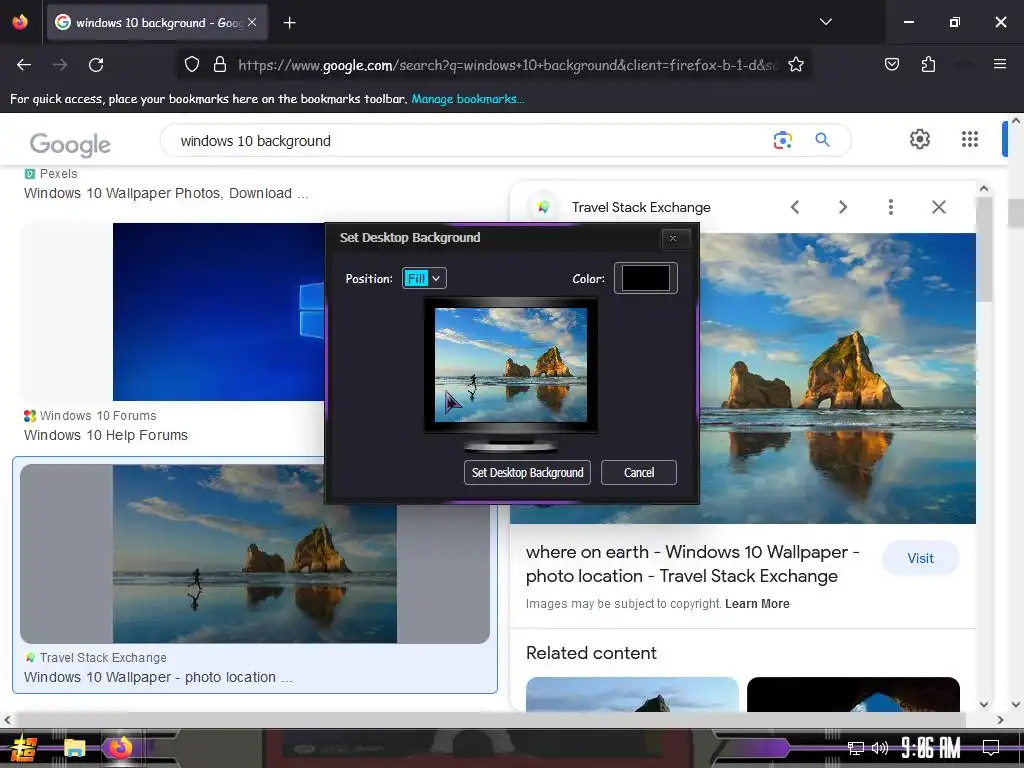Image resolution: width=1024 pixels, height=768 pixels.
Task: Close the Travel Stack Exchange image preview panel
Action: point(938,207)
